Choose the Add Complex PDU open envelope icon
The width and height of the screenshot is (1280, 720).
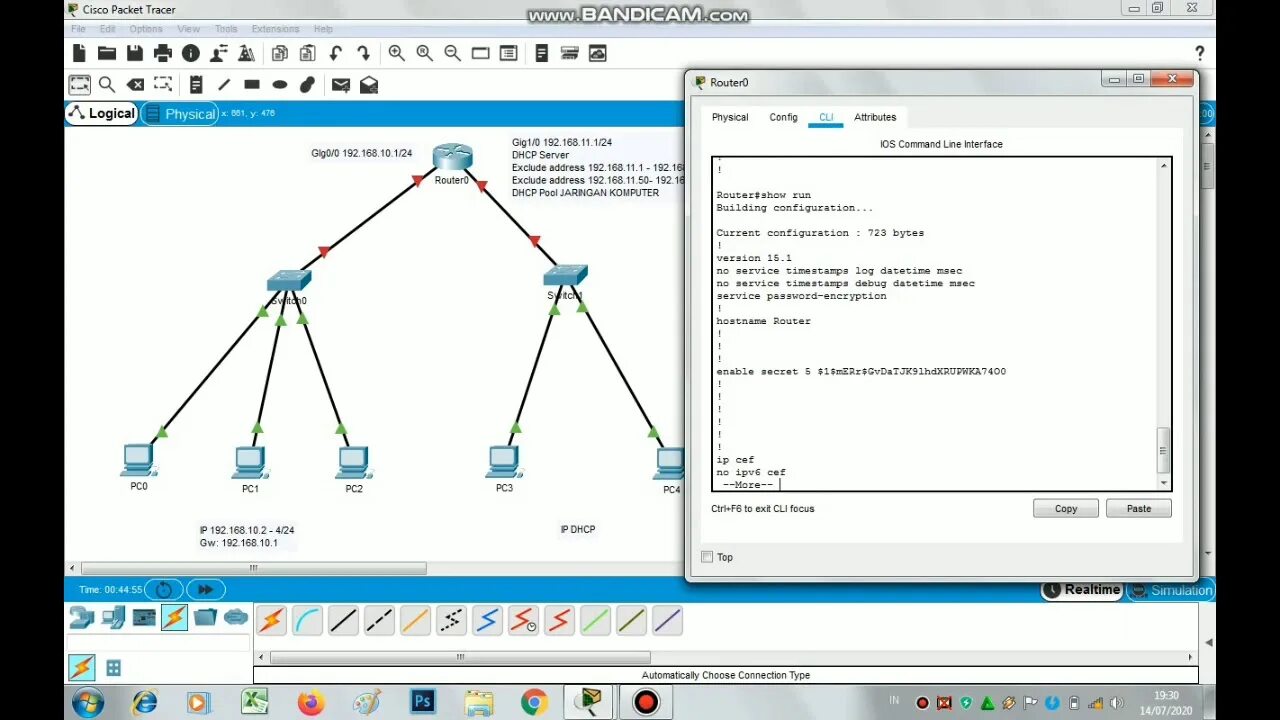tap(369, 85)
